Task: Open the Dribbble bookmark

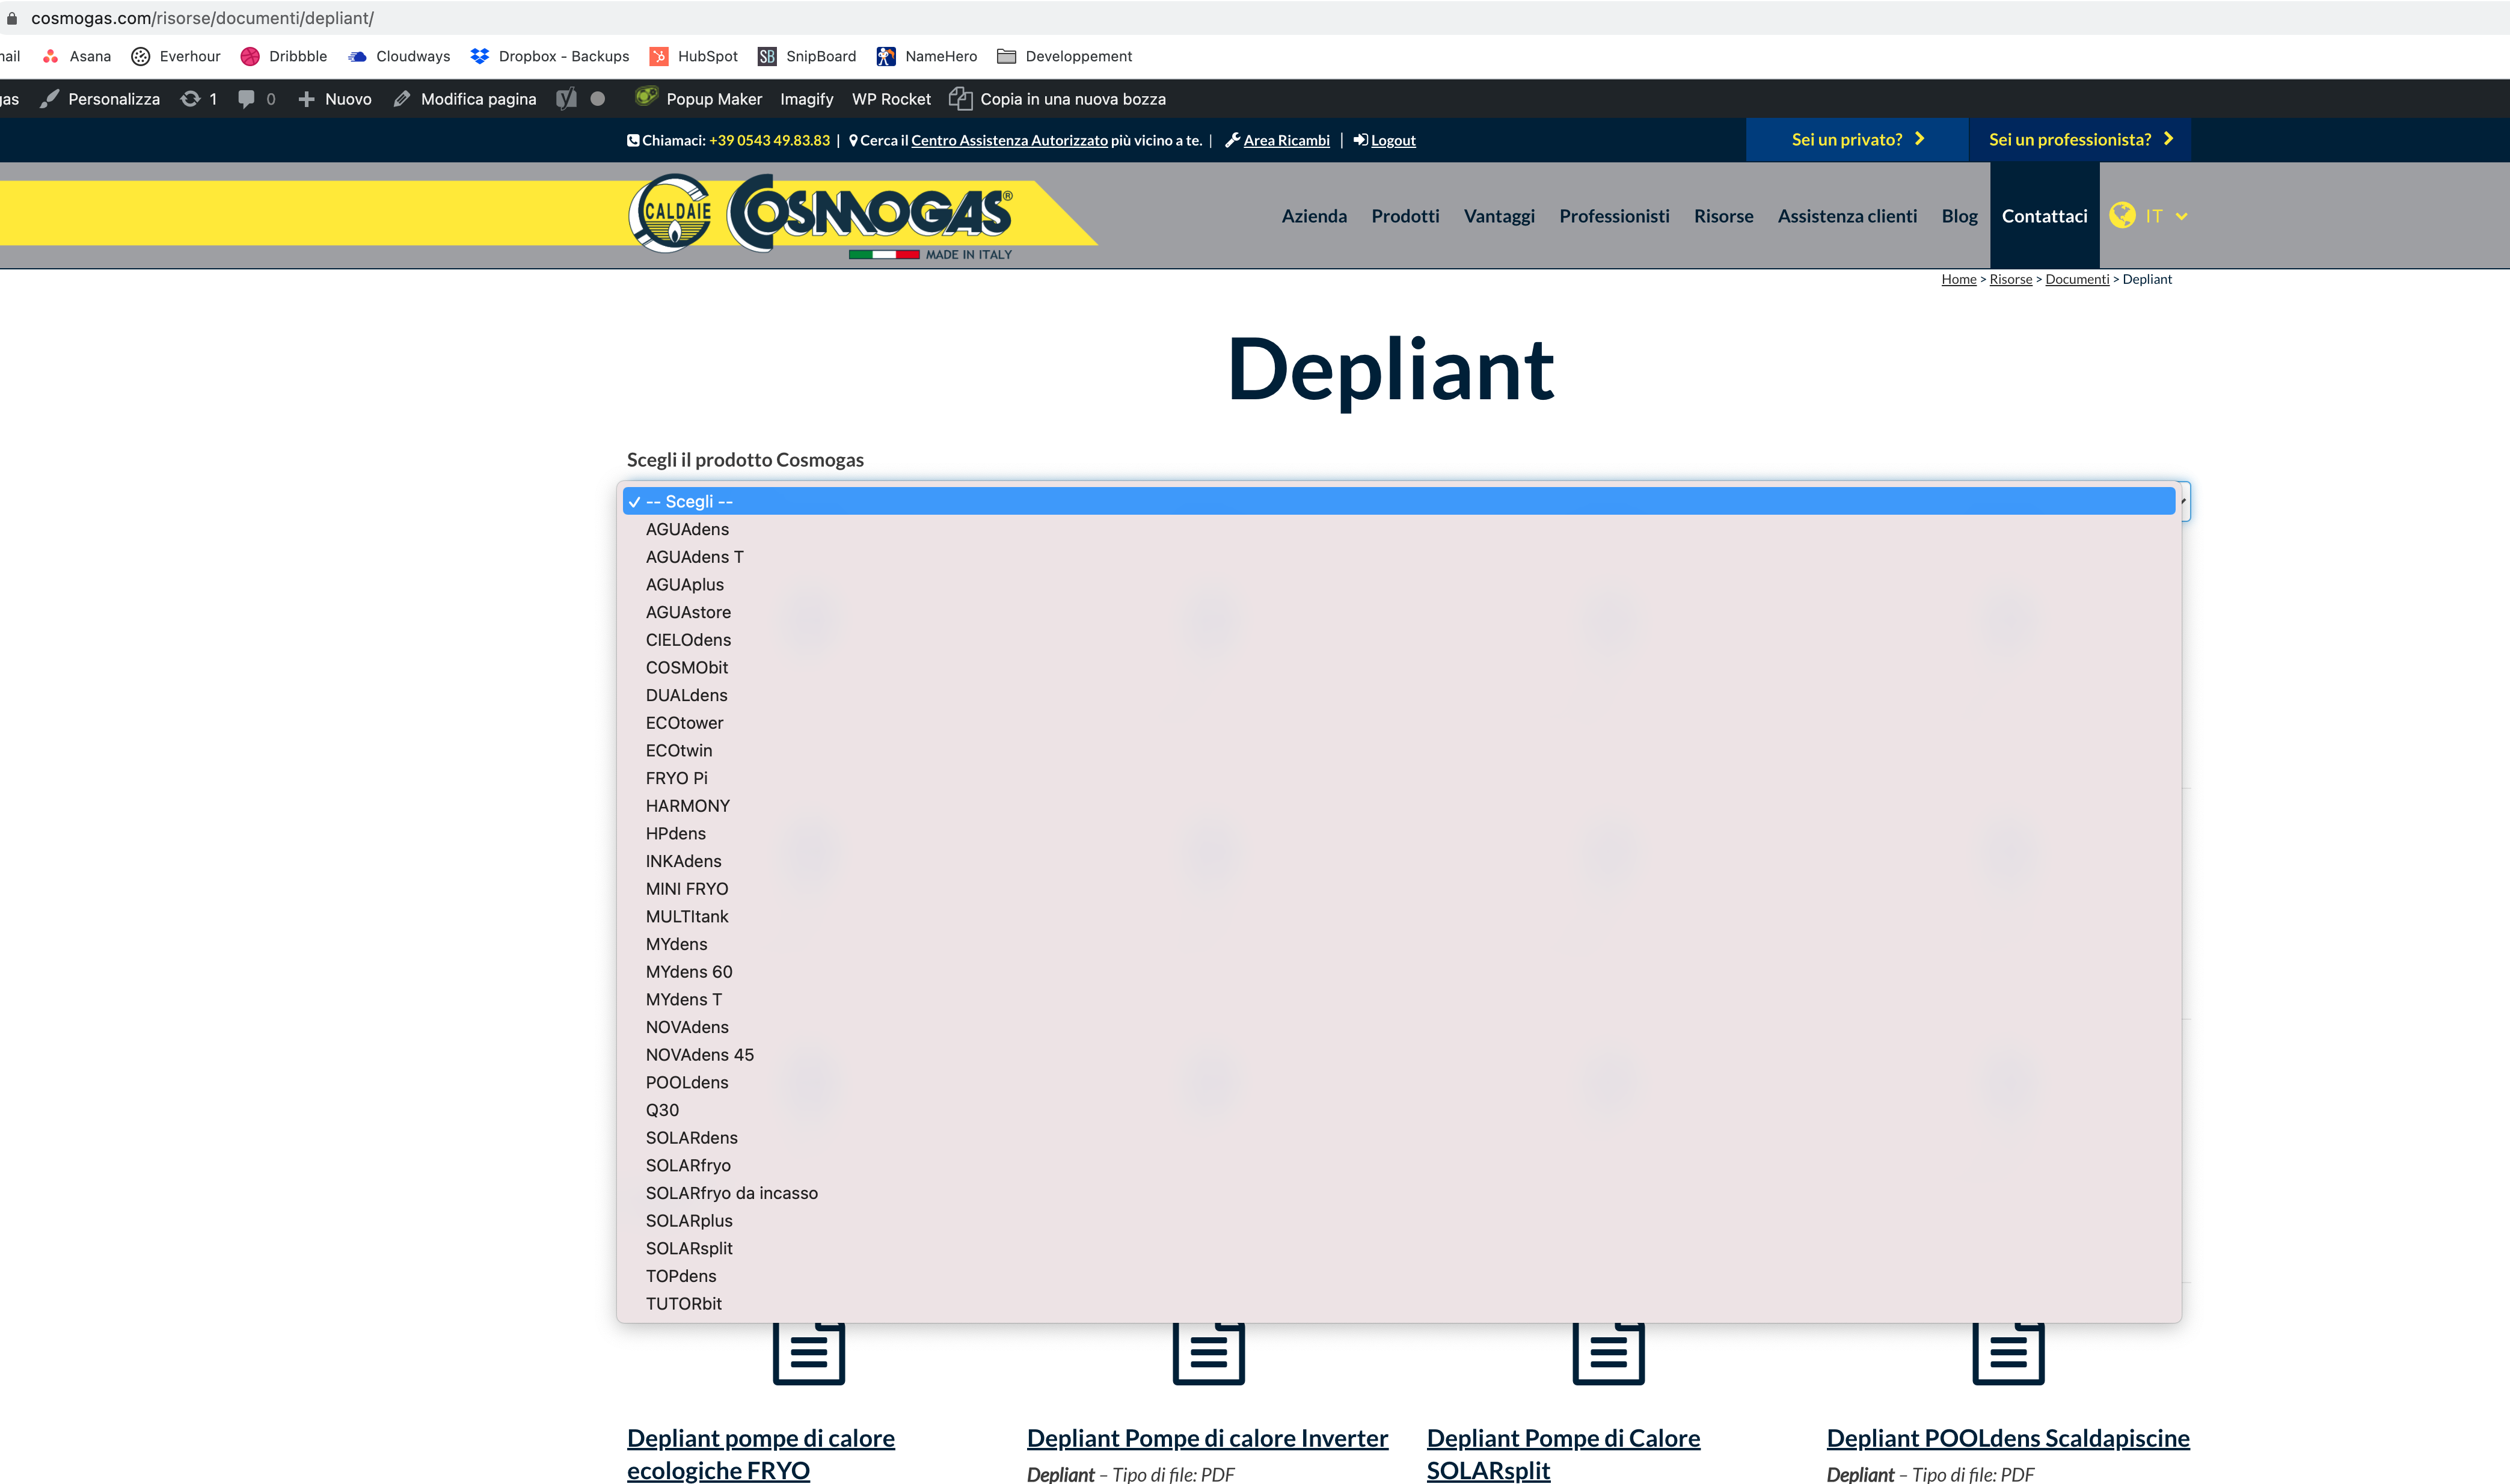Action: point(284,56)
